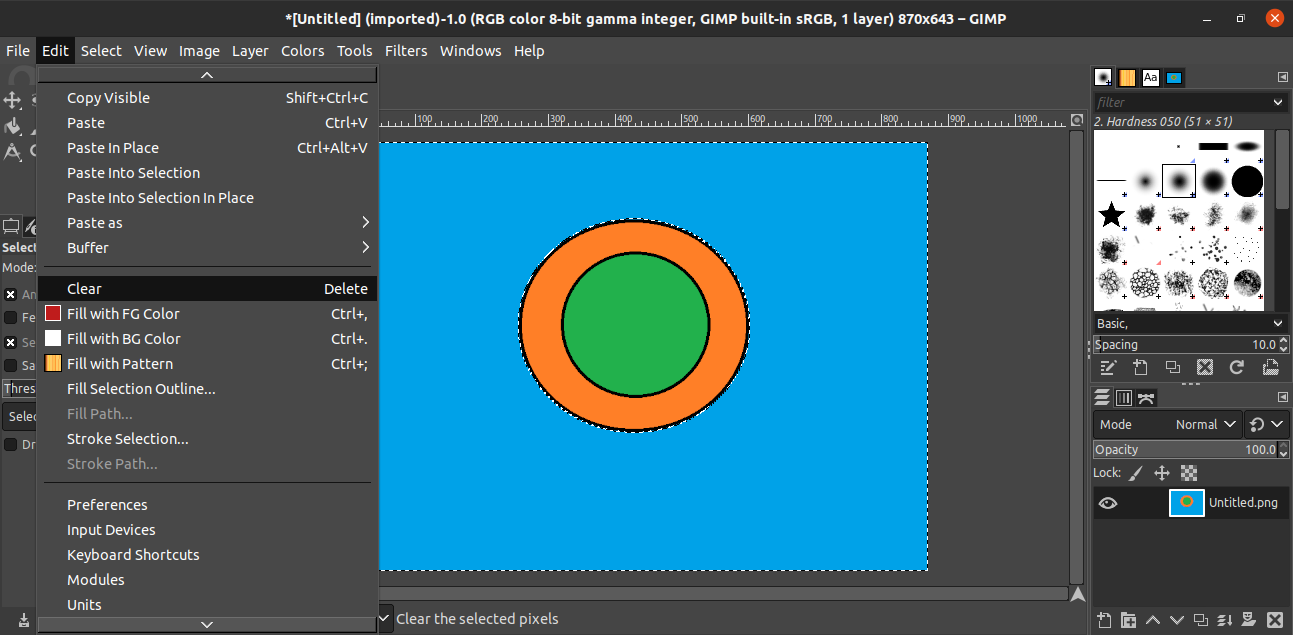
Task: Open the Brushes tab in the dock
Action: pyautogui.click(x=1103, y=77)
